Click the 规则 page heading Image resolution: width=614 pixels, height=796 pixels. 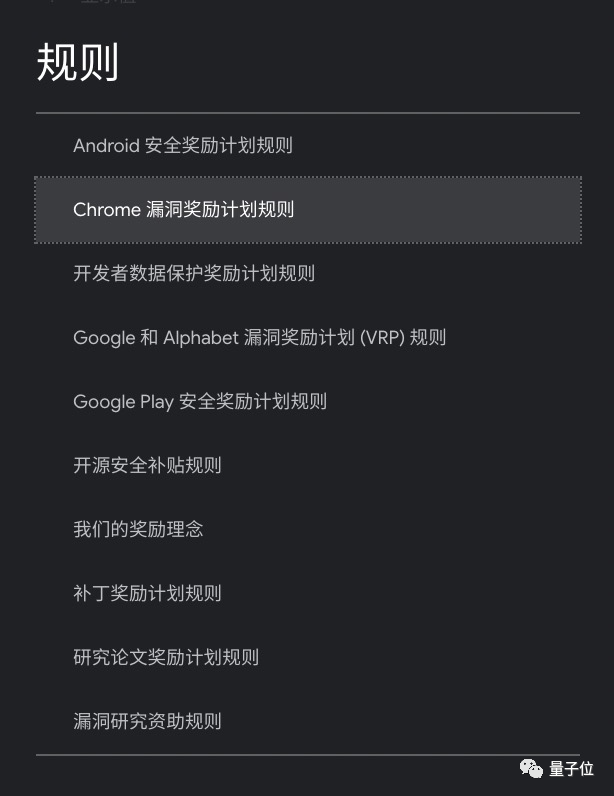click(78, 62)
